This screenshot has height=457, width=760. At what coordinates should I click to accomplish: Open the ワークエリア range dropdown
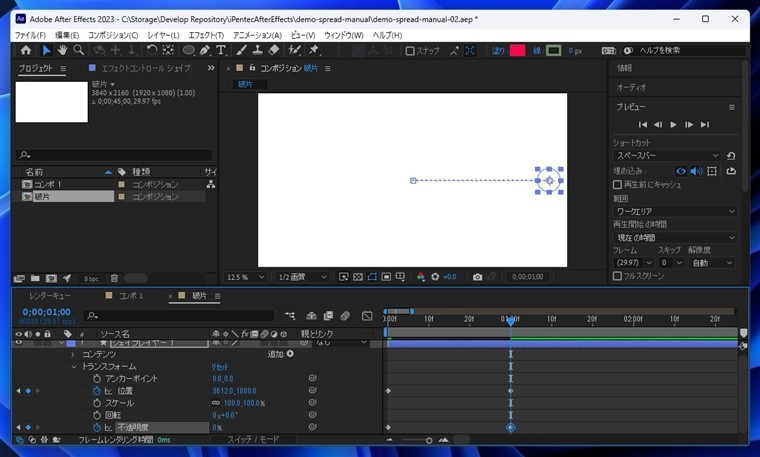(675, 211)
